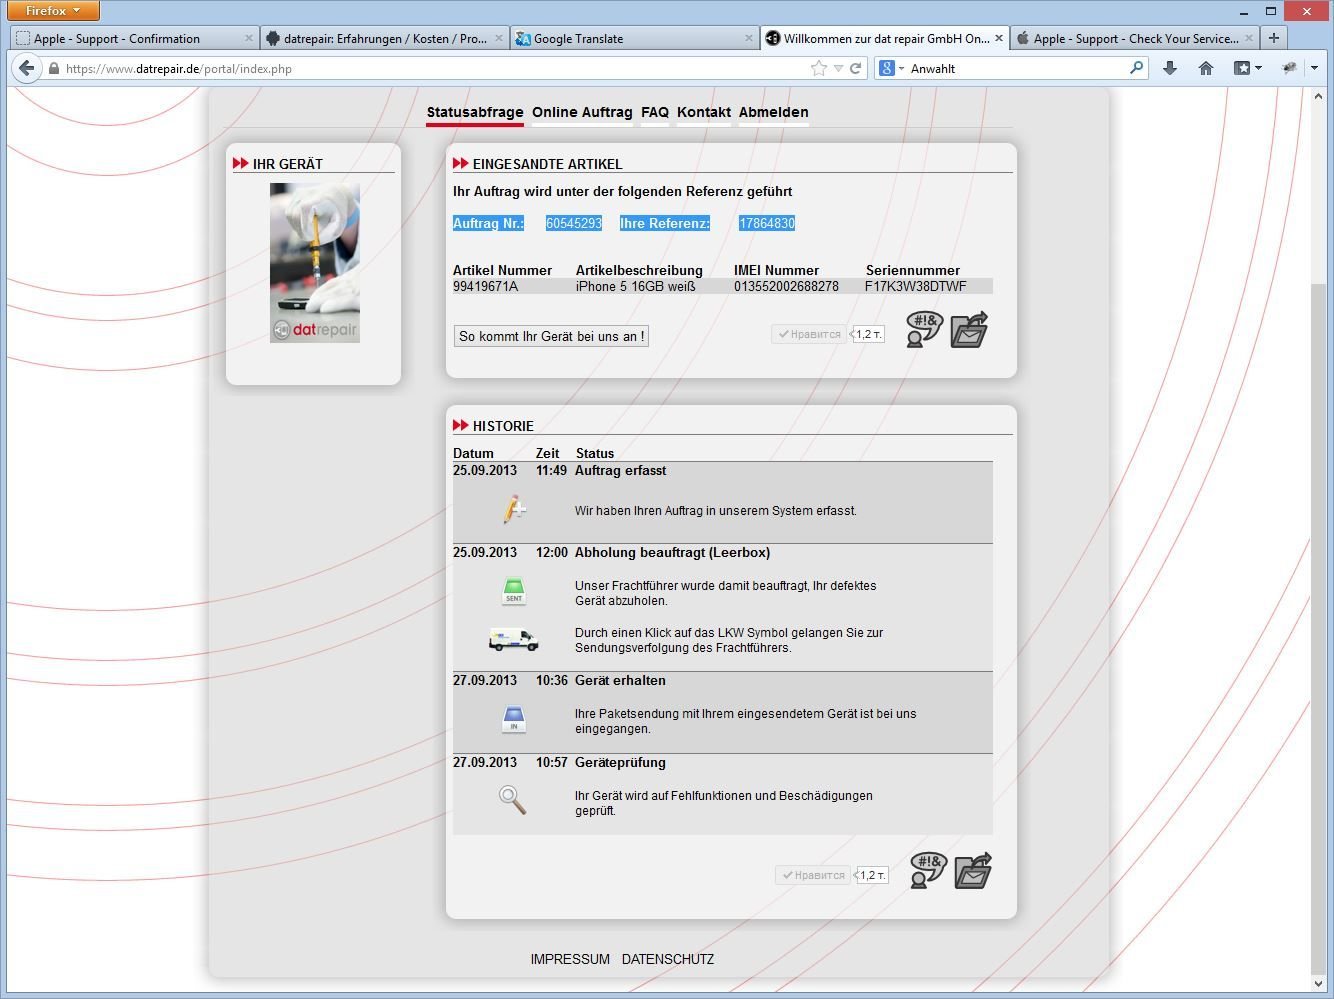1334x999 pixels.
Task: Click the serial number F17K3W38DTWF
Action: [916, 286]
